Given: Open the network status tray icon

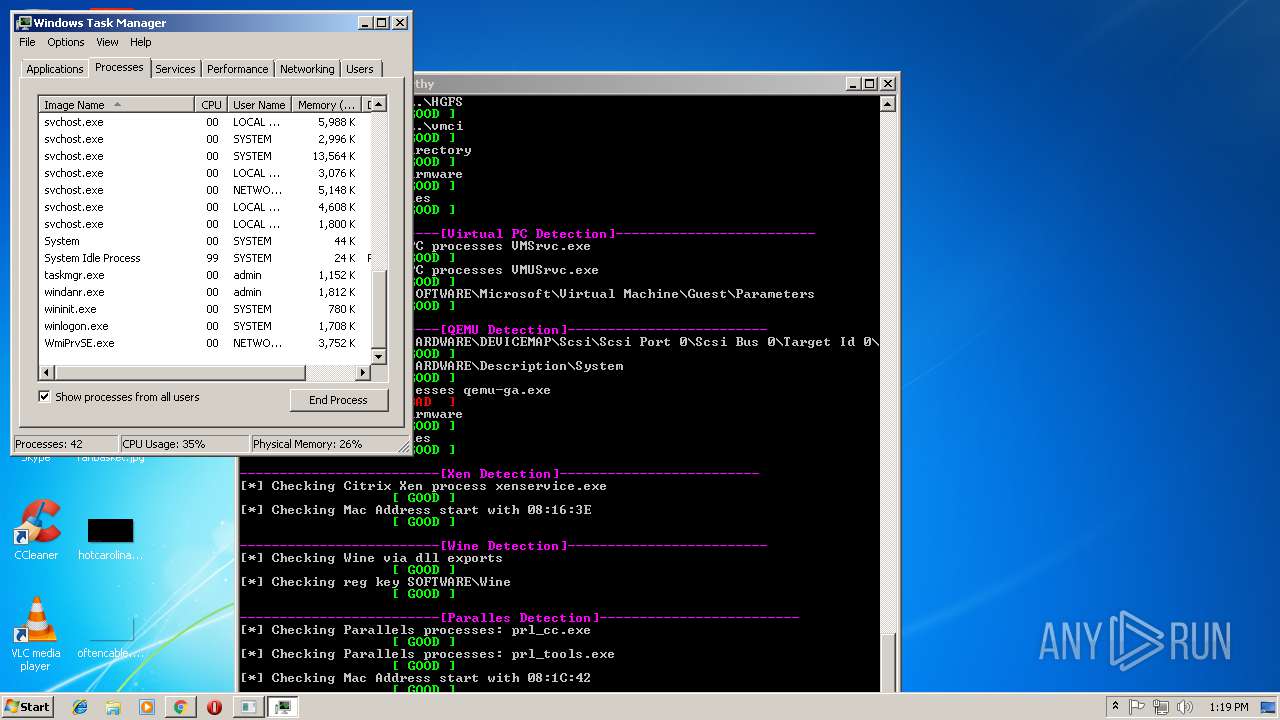Looking at the screenshot, I should click(1160, 707).
